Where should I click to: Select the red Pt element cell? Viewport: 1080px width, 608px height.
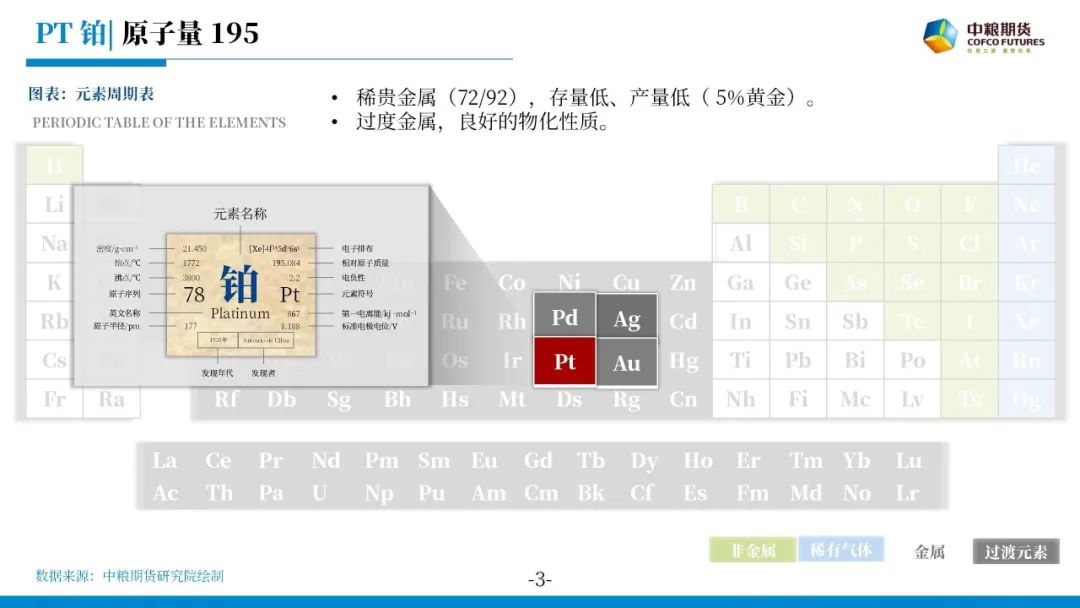[x=565, y=361]
